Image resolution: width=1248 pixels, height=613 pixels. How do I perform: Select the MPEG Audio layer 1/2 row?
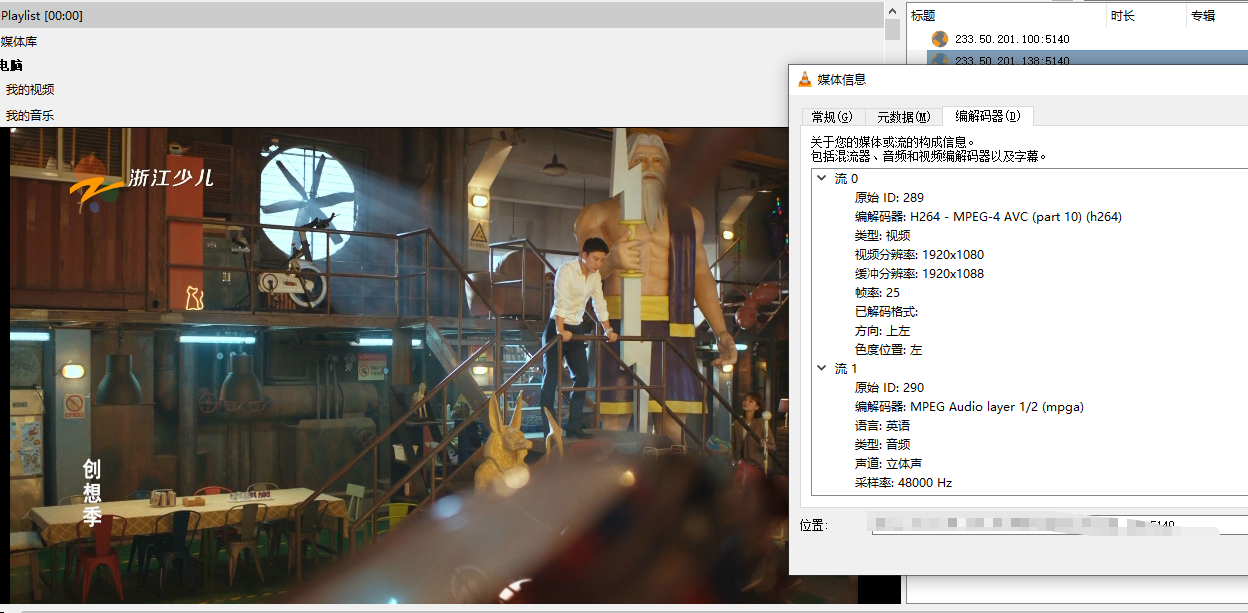coord(969,406)
